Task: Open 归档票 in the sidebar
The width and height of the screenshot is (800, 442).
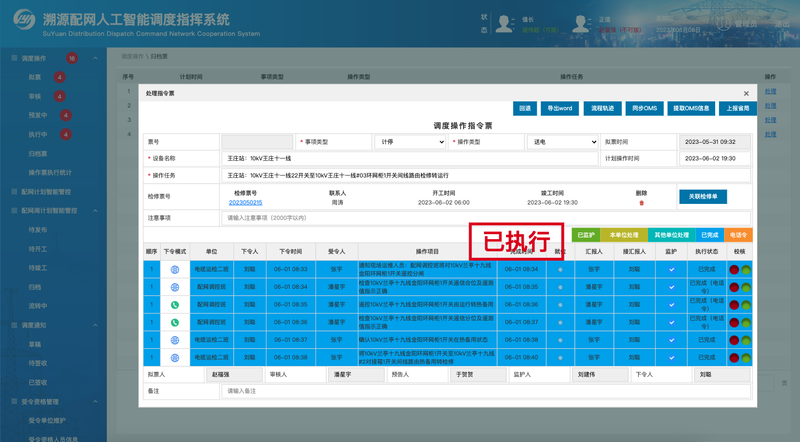Action: click(38, 154)
